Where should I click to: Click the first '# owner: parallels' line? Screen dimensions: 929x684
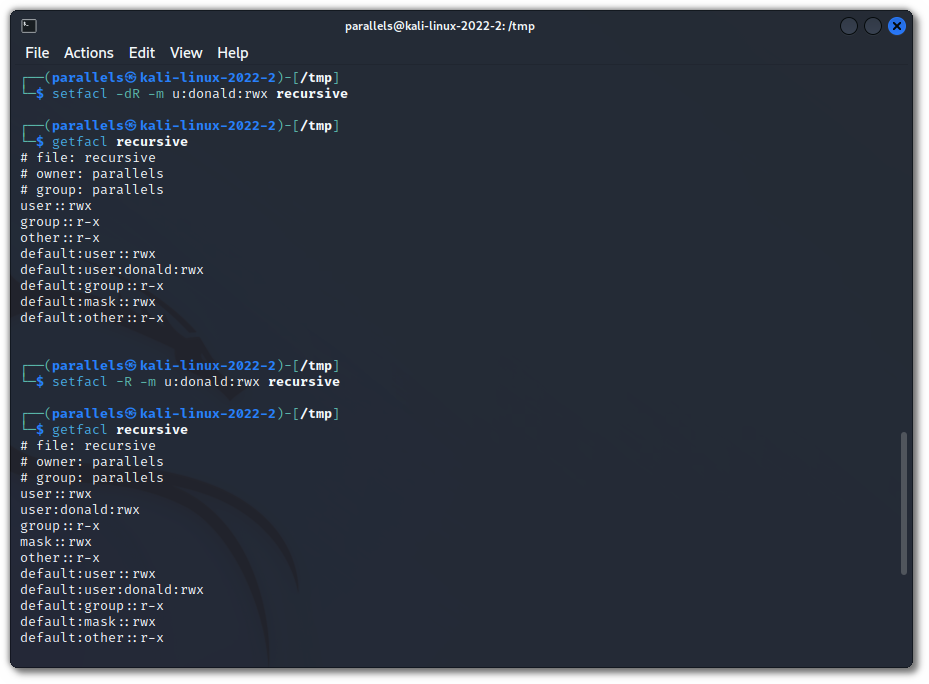(92, 174)
